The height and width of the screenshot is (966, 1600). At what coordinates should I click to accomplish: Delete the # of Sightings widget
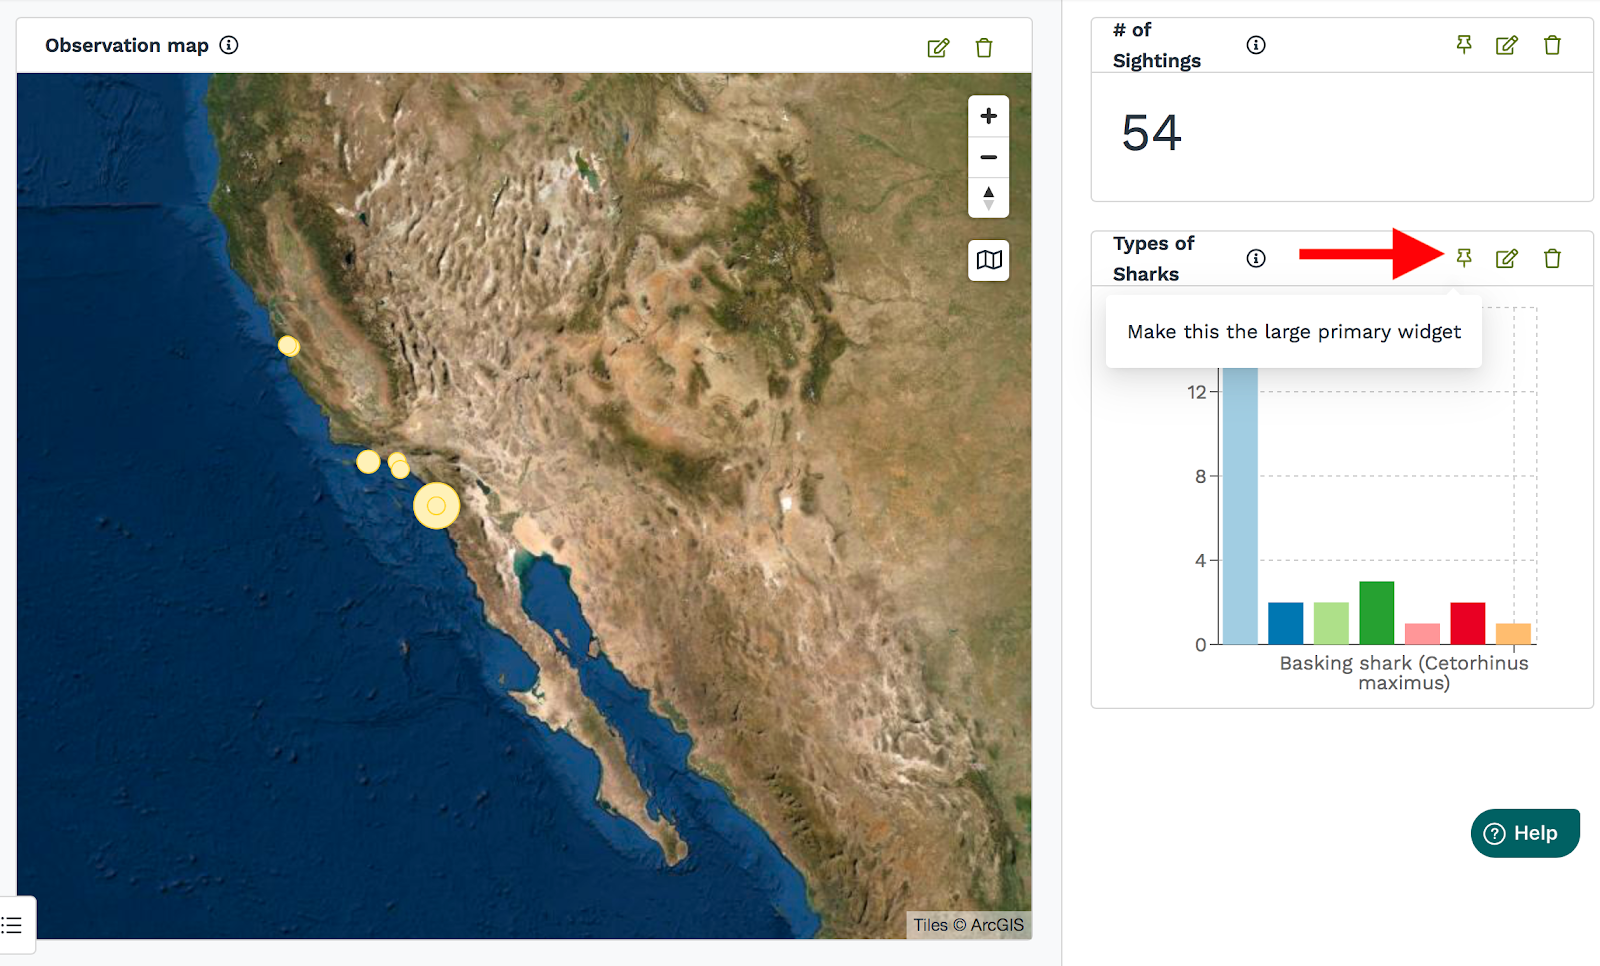(x=1552, y=45)
